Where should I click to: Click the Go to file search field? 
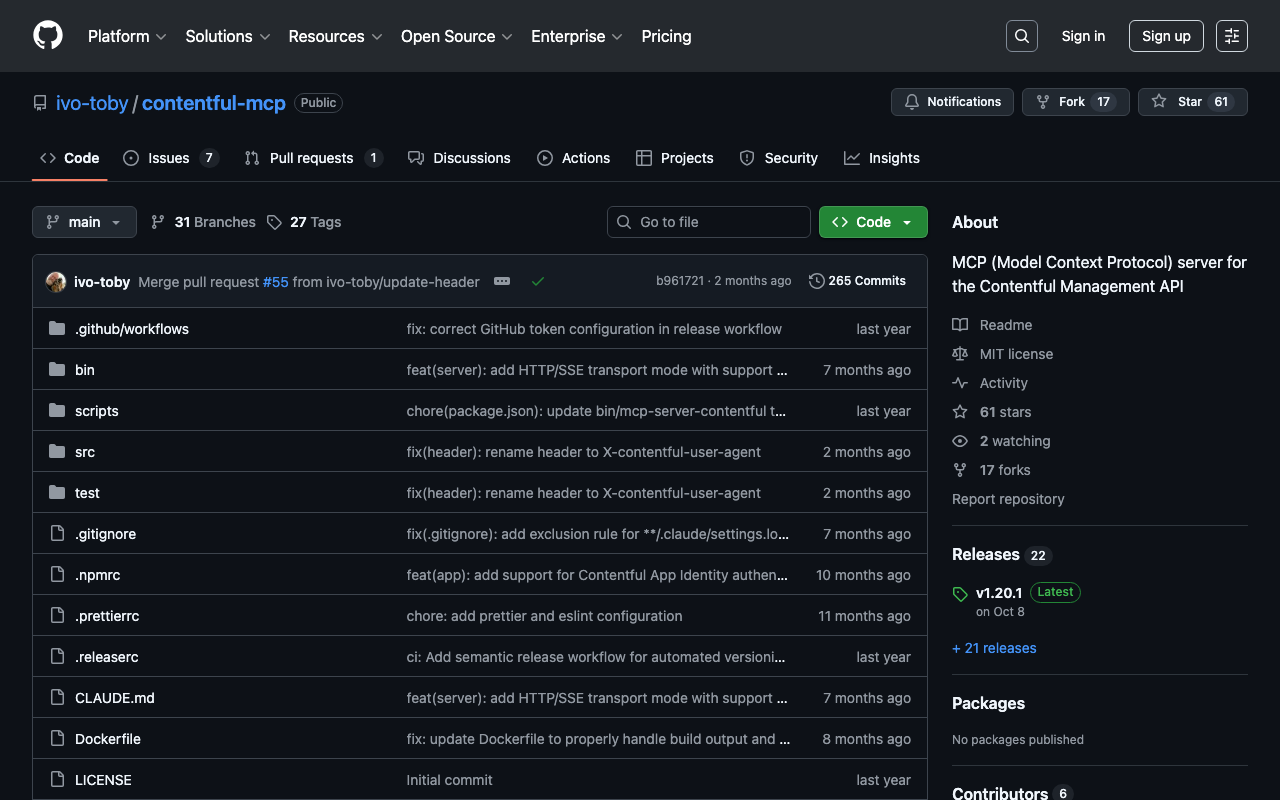[708, 222]
